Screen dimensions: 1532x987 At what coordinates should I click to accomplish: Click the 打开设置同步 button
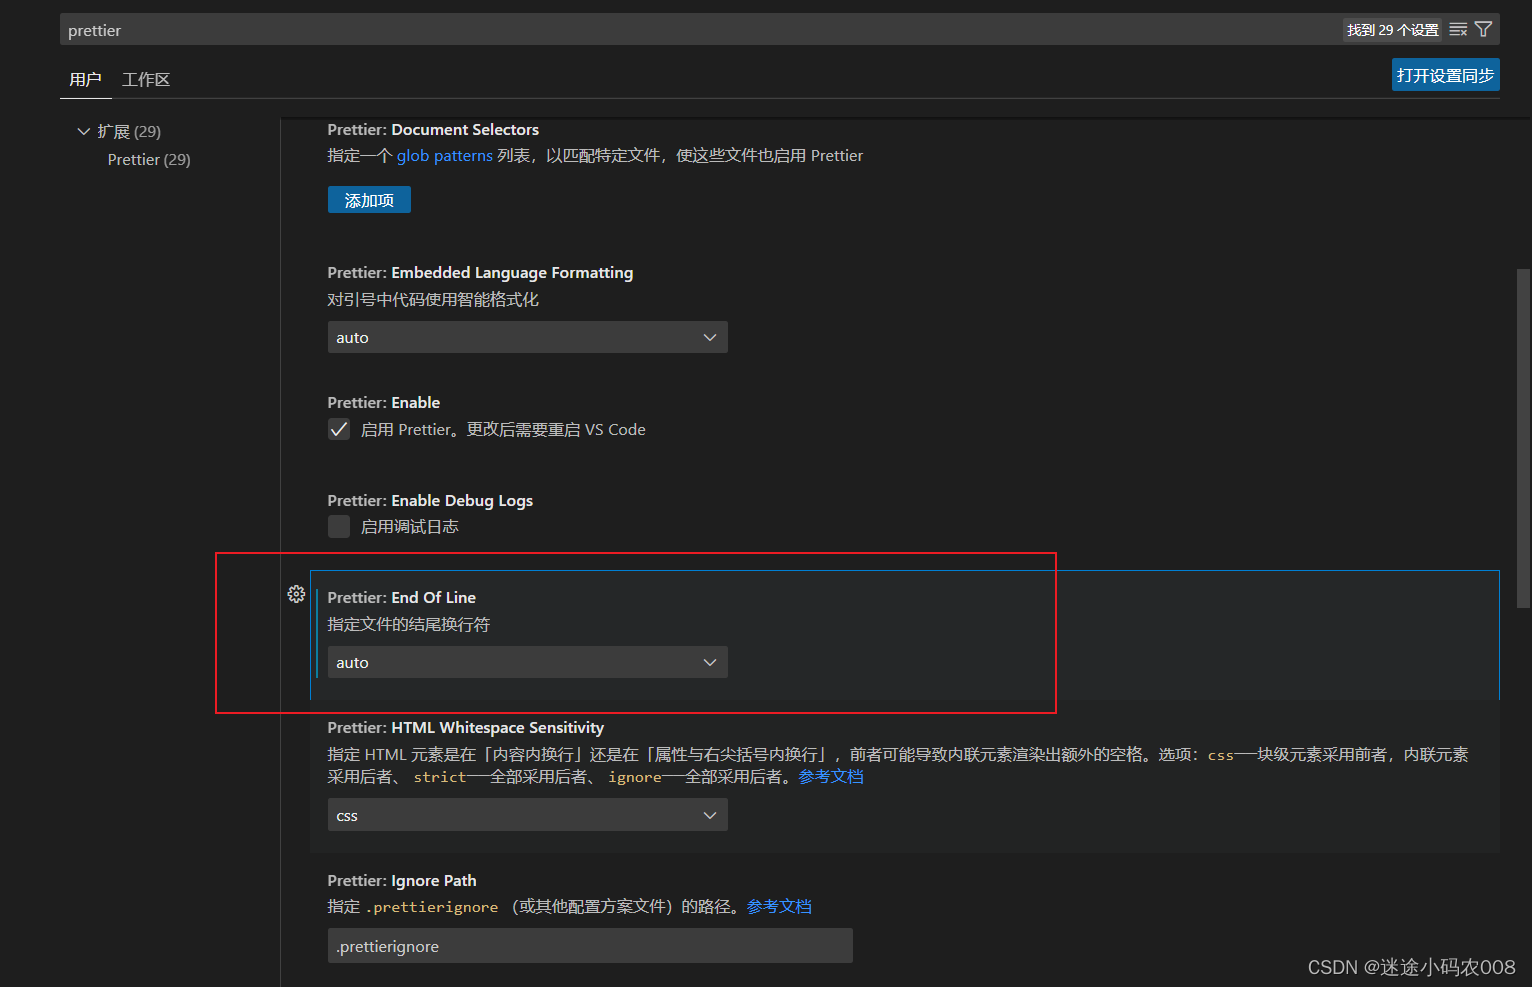click(x=1445, y=75)
